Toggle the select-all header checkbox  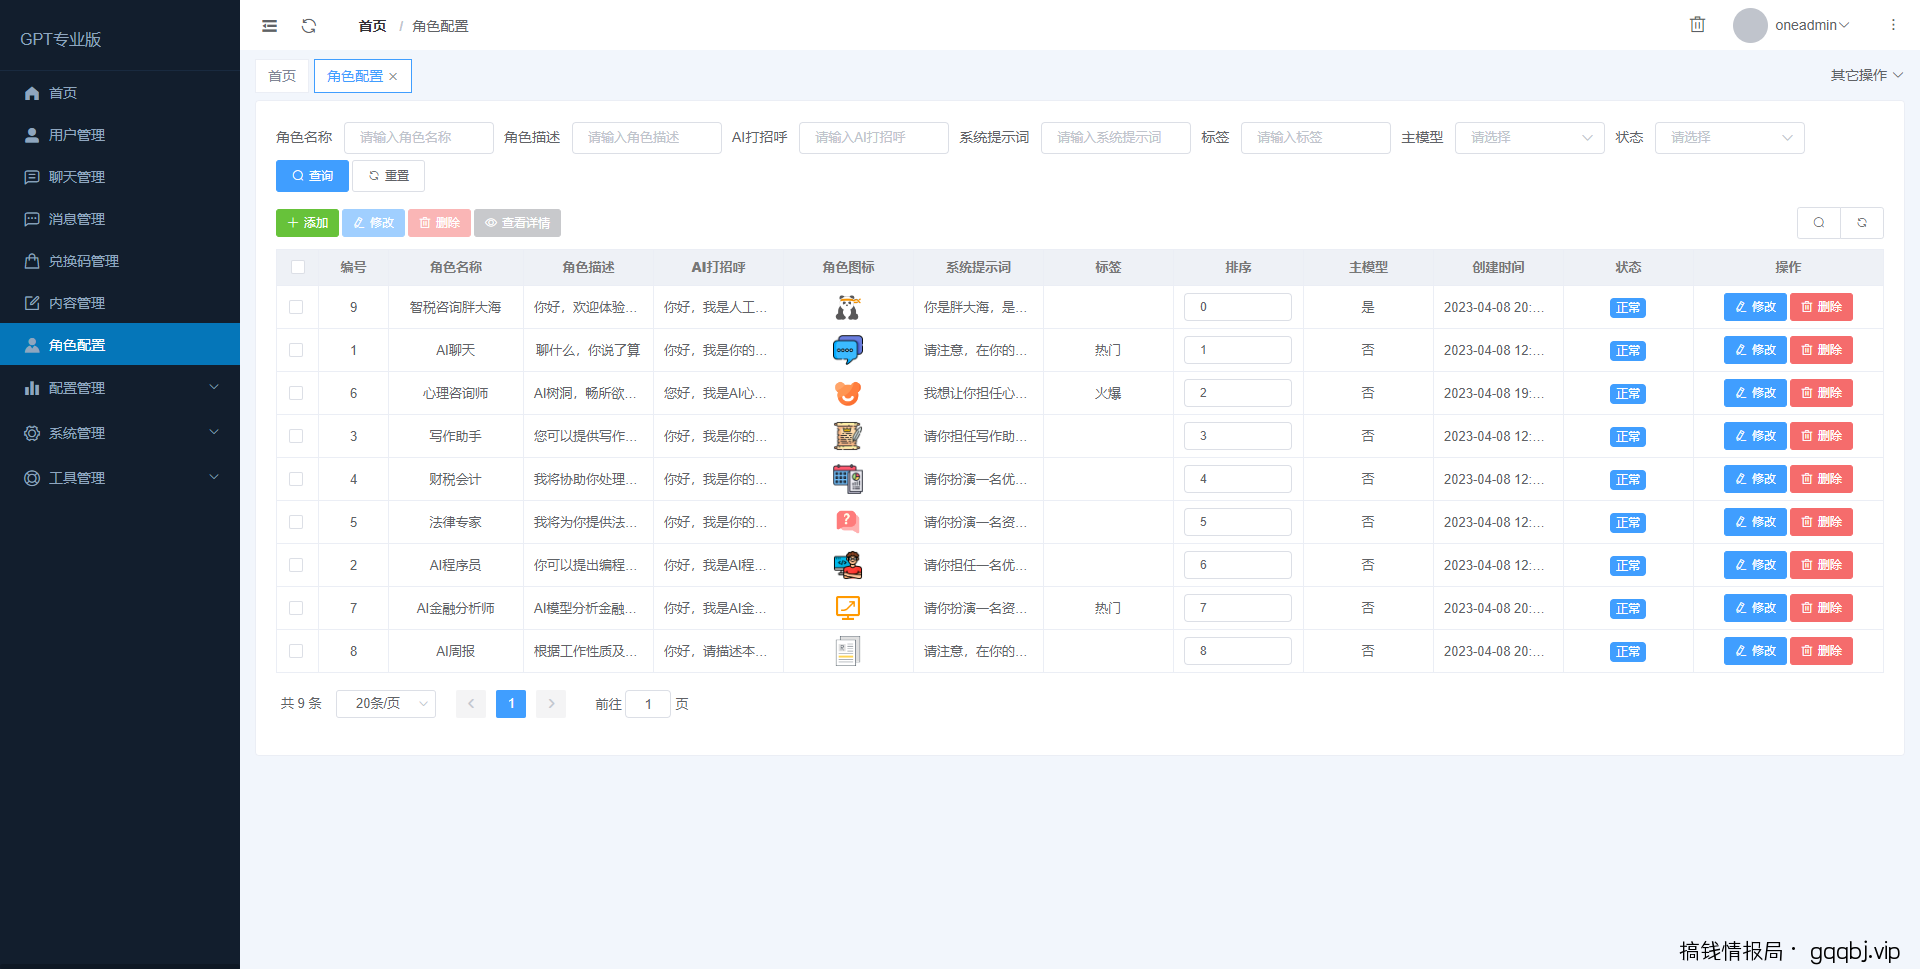click(298, 267)
